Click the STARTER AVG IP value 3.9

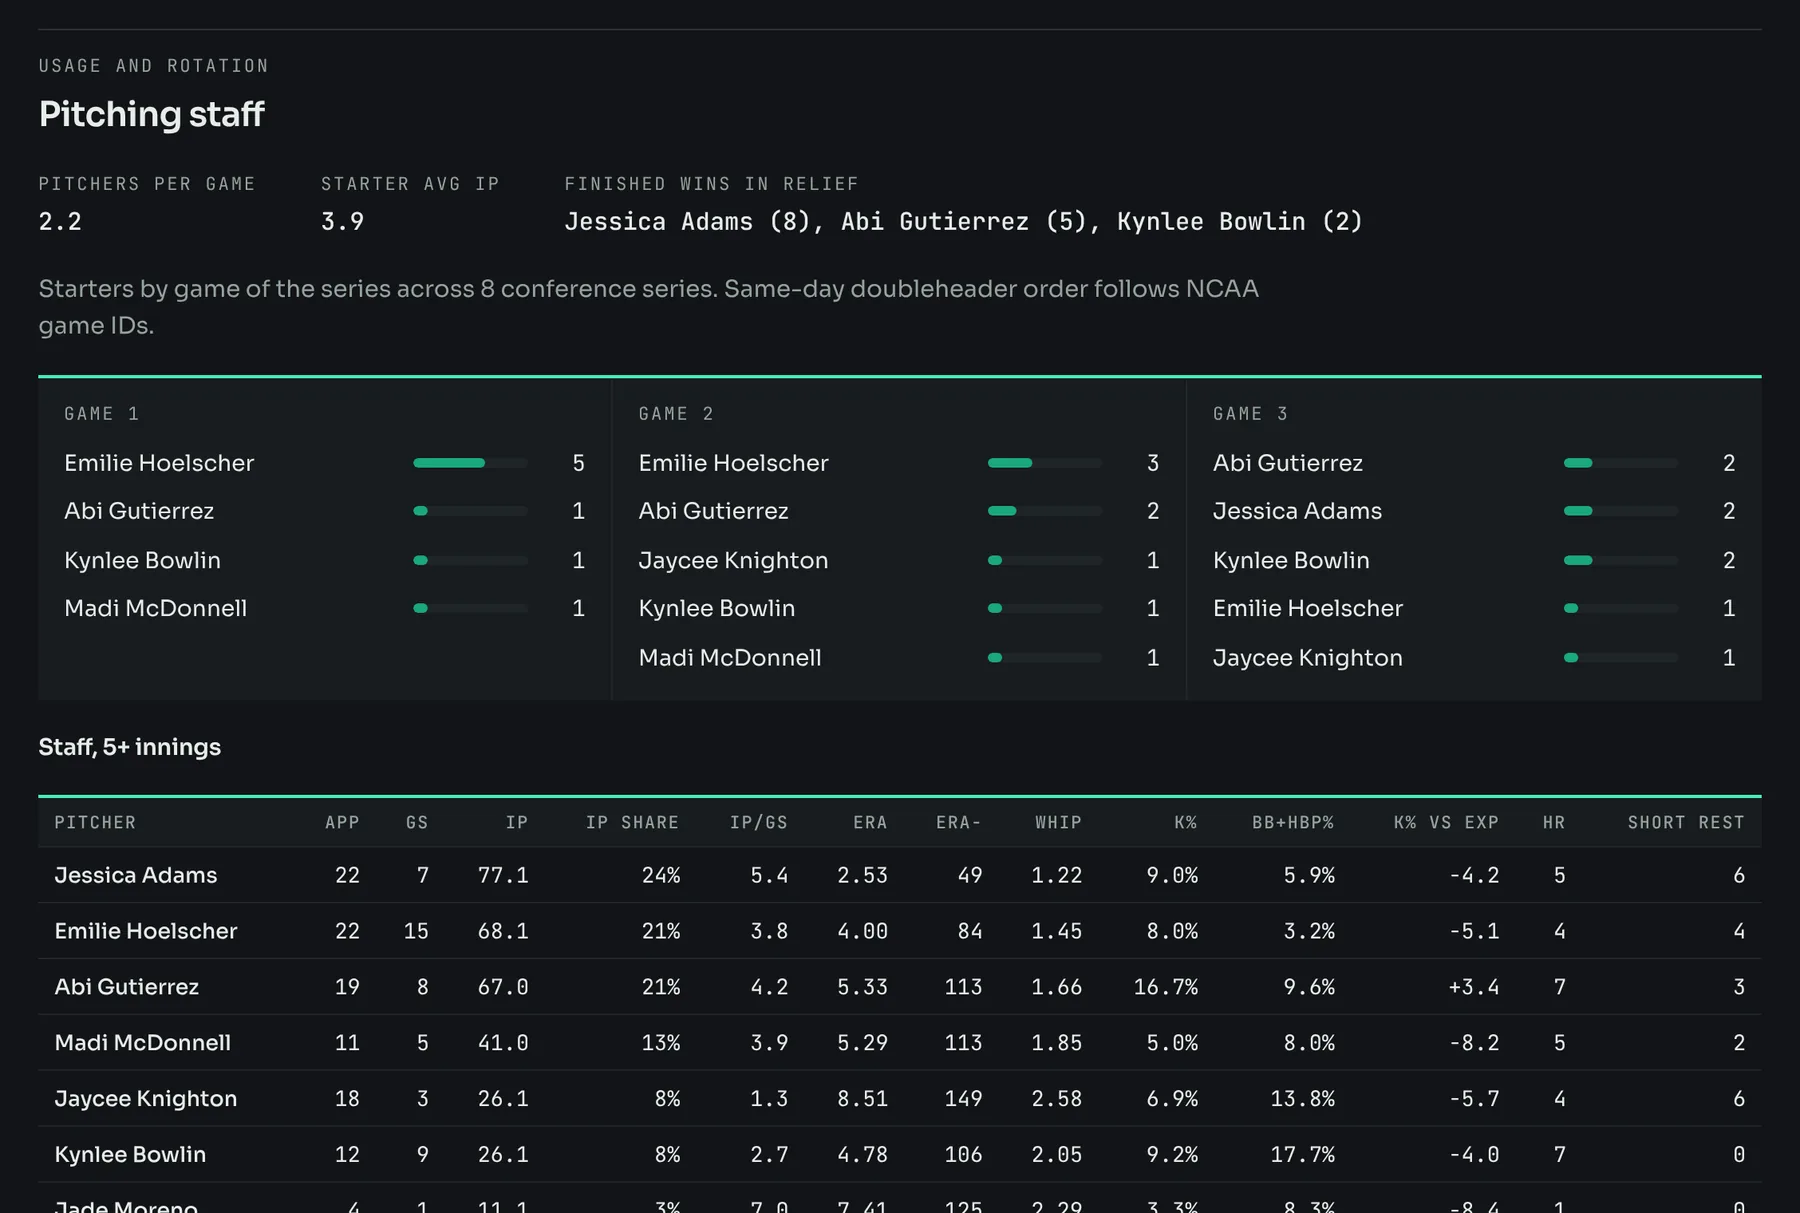click(343, 221)
